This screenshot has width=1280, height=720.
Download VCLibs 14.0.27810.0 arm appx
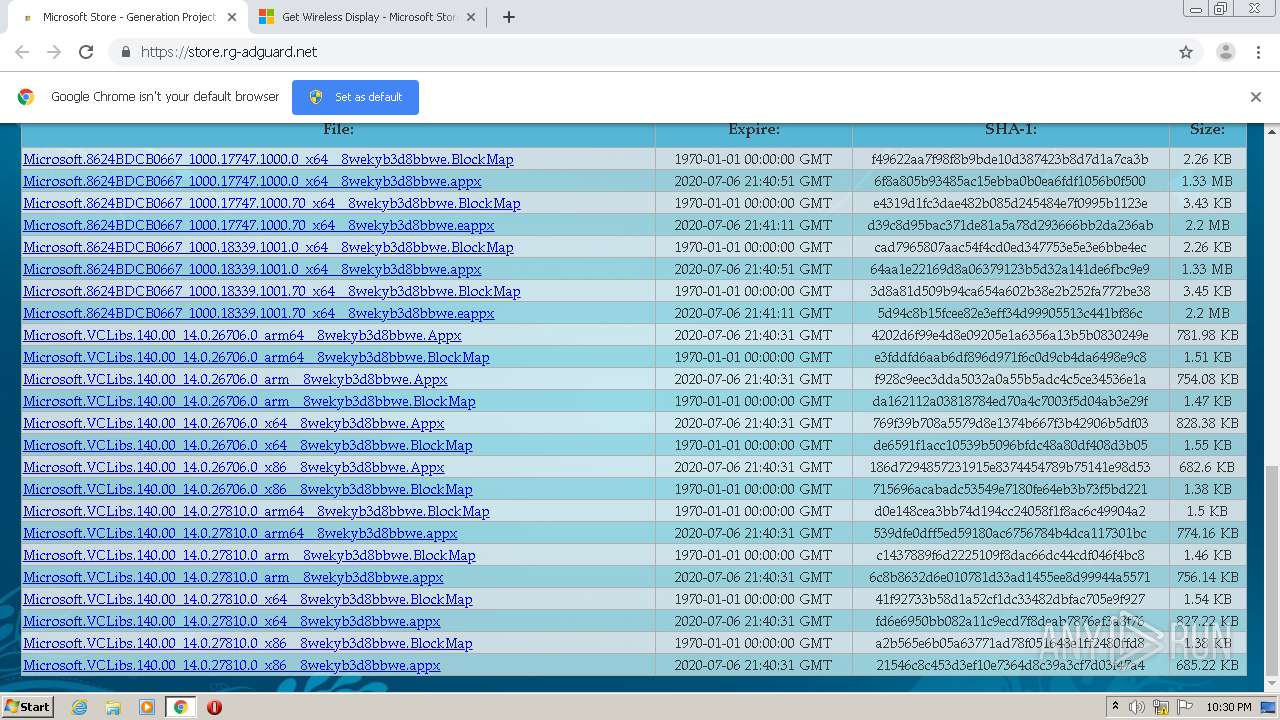pos(233,577)
